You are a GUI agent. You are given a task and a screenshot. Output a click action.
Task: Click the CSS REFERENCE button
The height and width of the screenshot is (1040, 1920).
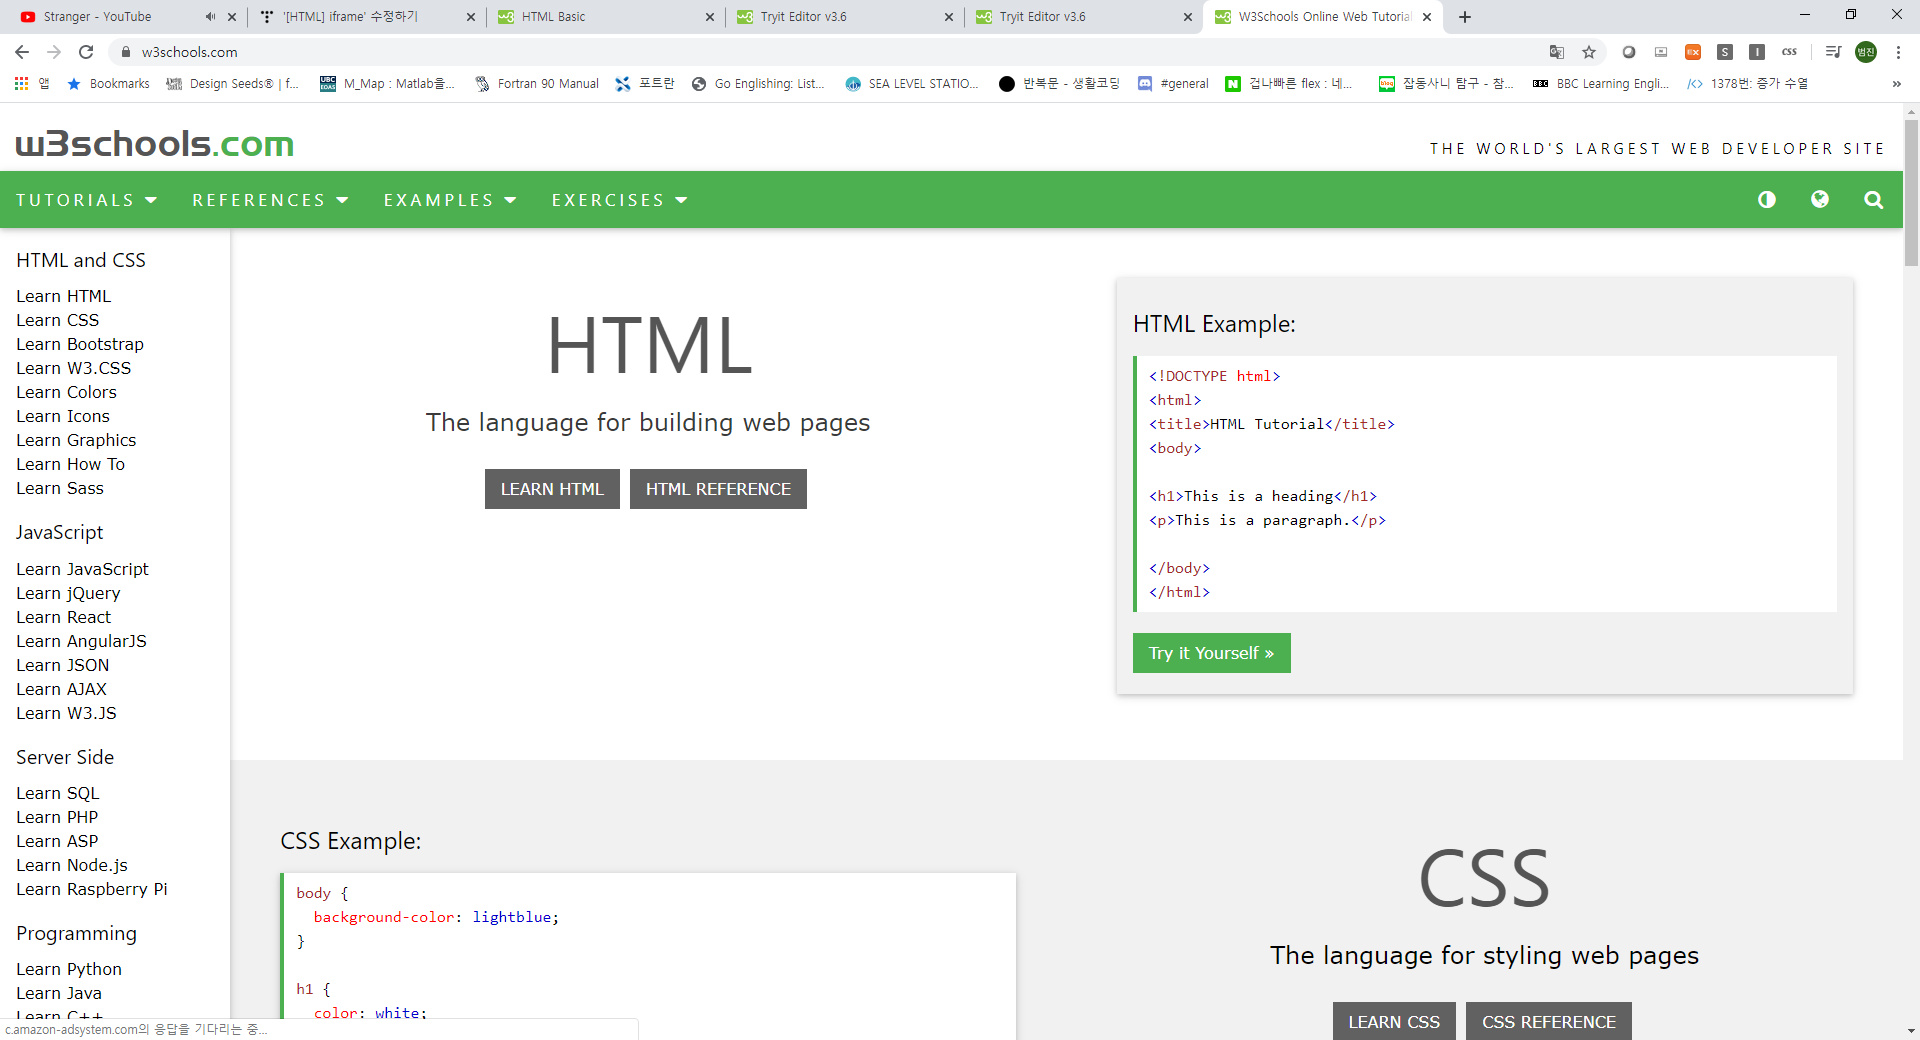1548,1021
